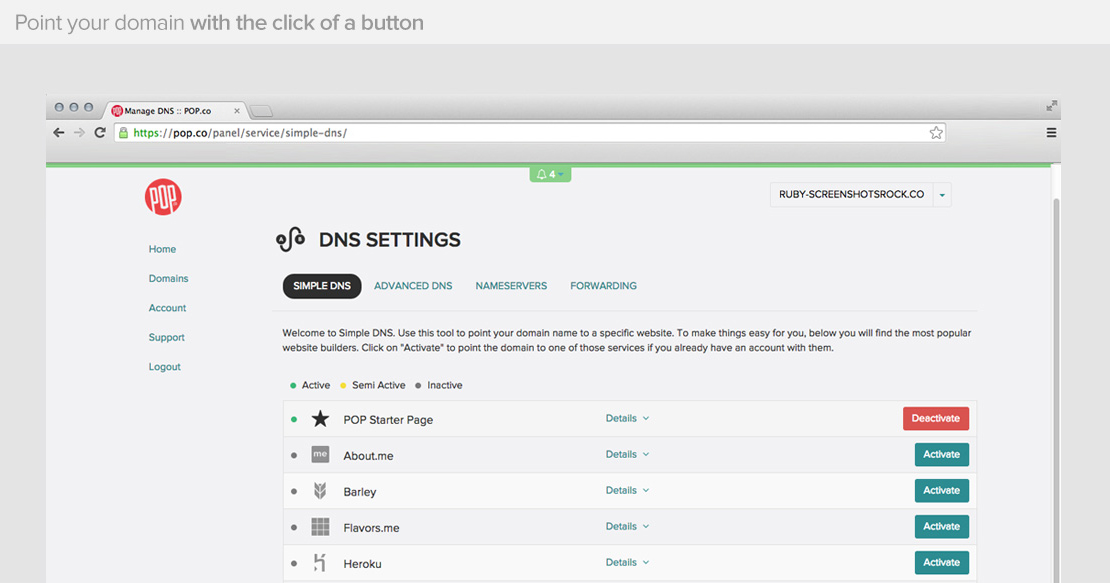Expand Details for Flavors.me
This screenshot has height=583, width=1110.
coord(627,526)
